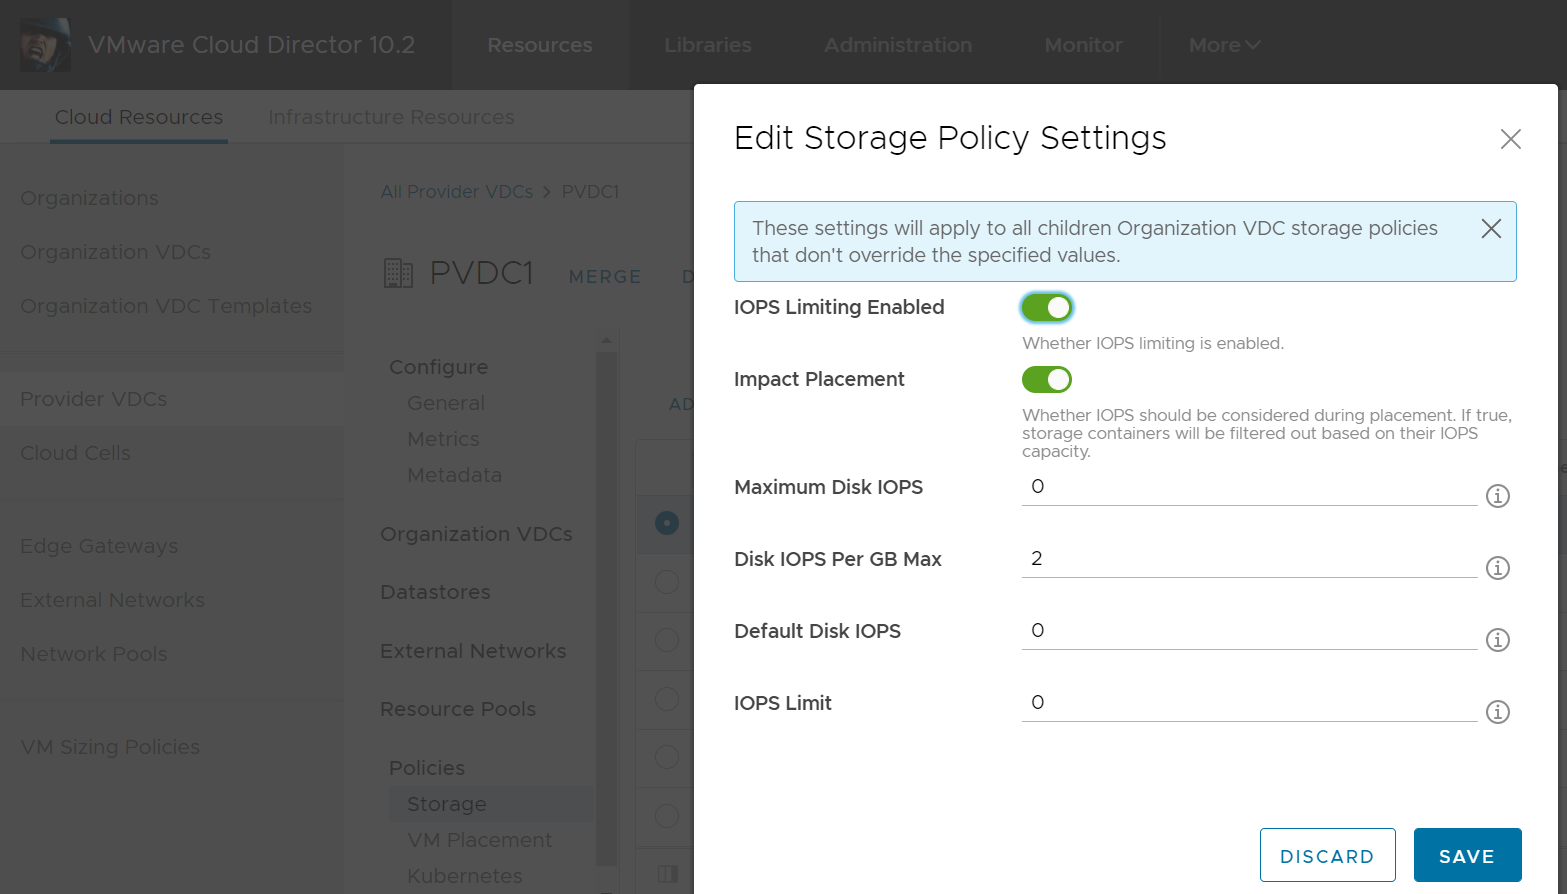1567x894 pixels.
Task: Open the table column view icon
Action: click(x=666, y=874)
